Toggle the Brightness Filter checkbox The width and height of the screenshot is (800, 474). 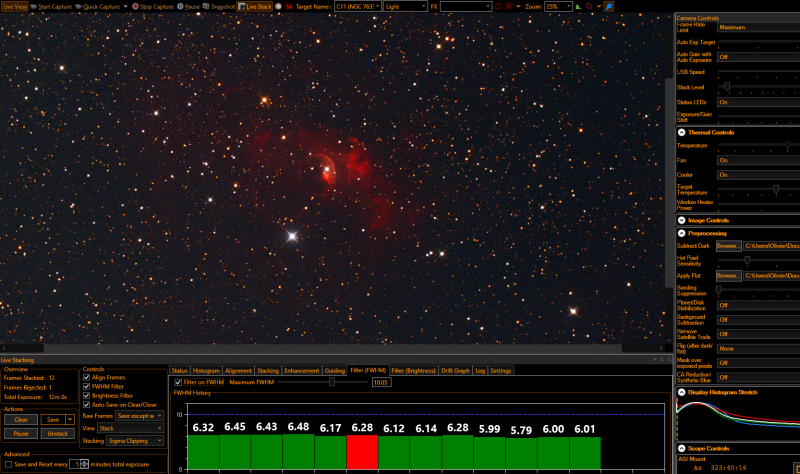86,396
